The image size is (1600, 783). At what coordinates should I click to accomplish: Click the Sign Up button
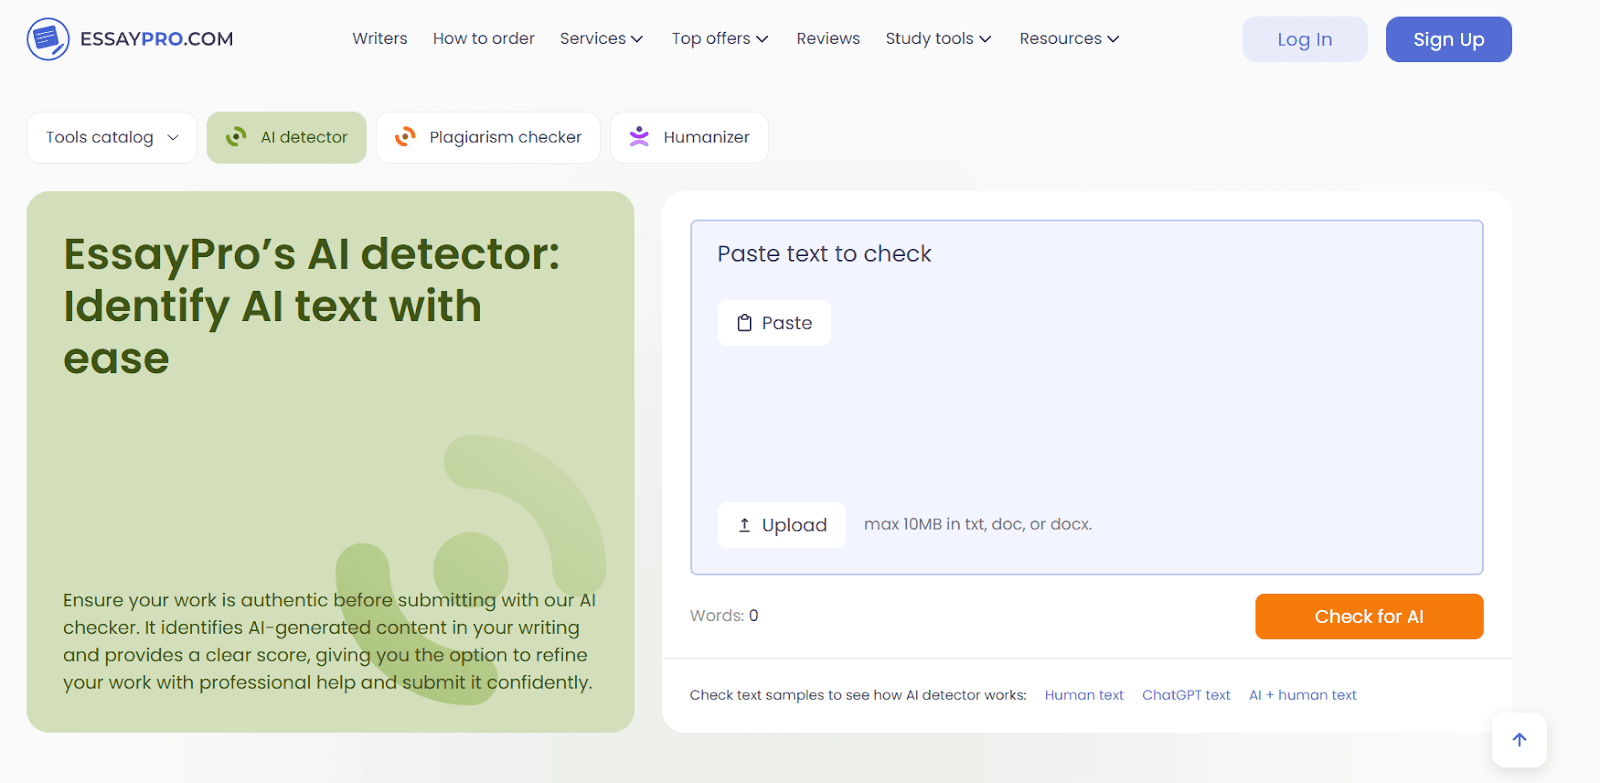pyautogui.click(x=1449, y=39)
